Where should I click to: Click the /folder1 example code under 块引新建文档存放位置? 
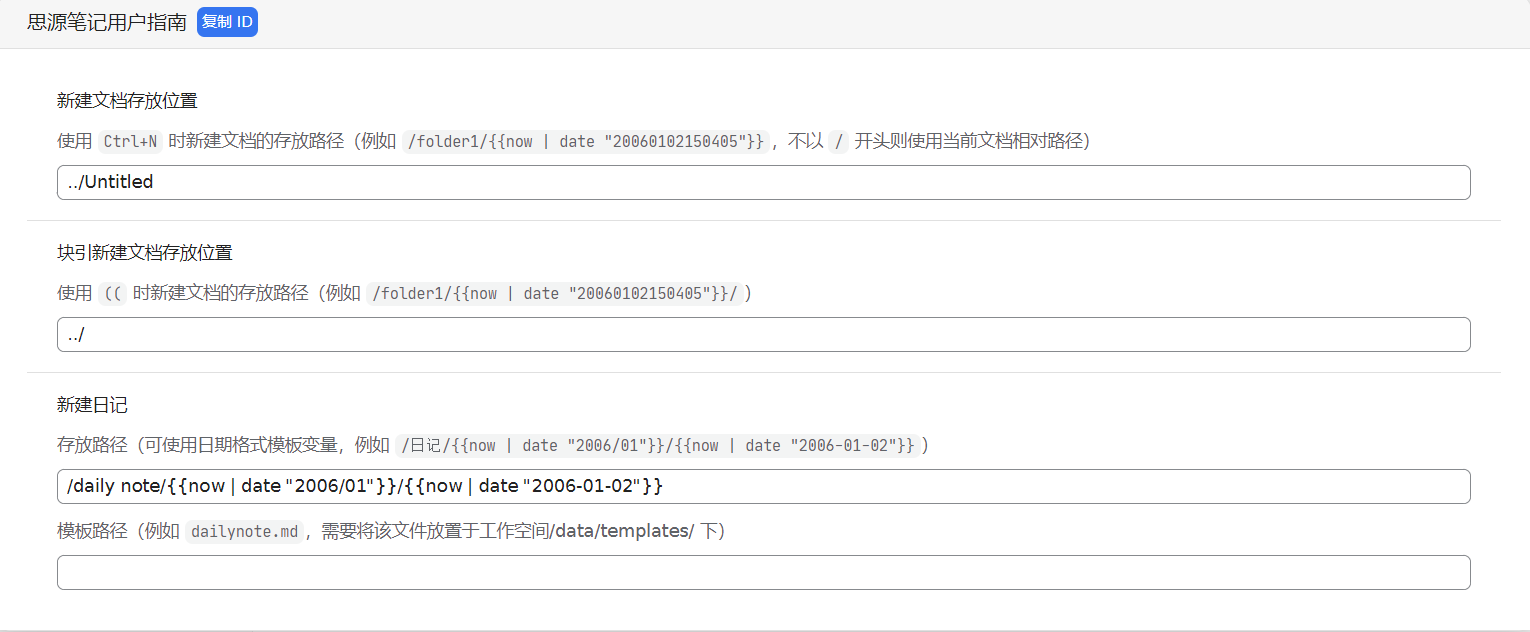click(x=554, y=293)
